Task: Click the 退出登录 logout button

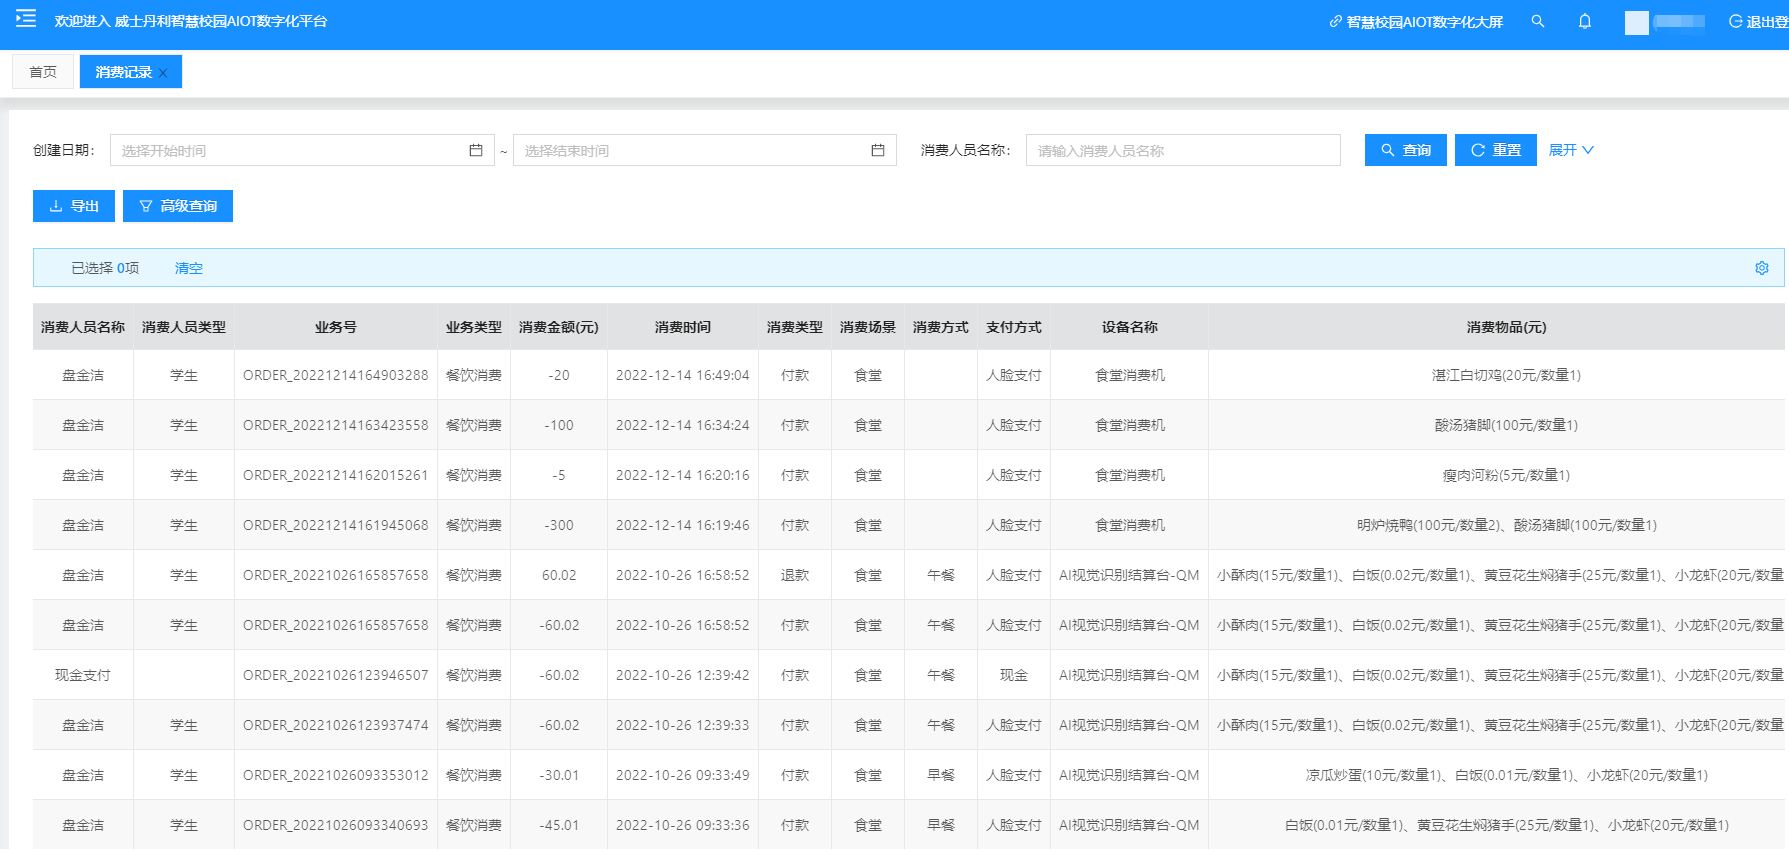Action: click(1758, 22)
